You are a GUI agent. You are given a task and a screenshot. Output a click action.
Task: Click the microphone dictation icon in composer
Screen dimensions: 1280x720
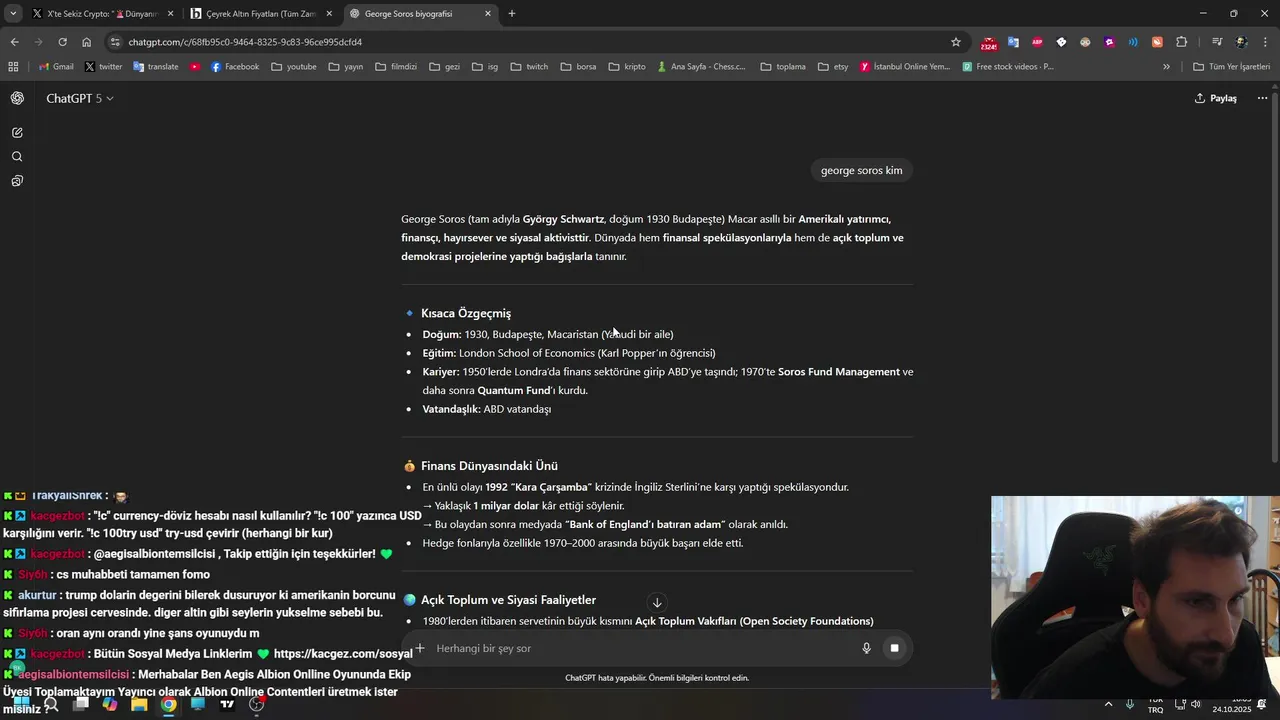coord(866,648)
